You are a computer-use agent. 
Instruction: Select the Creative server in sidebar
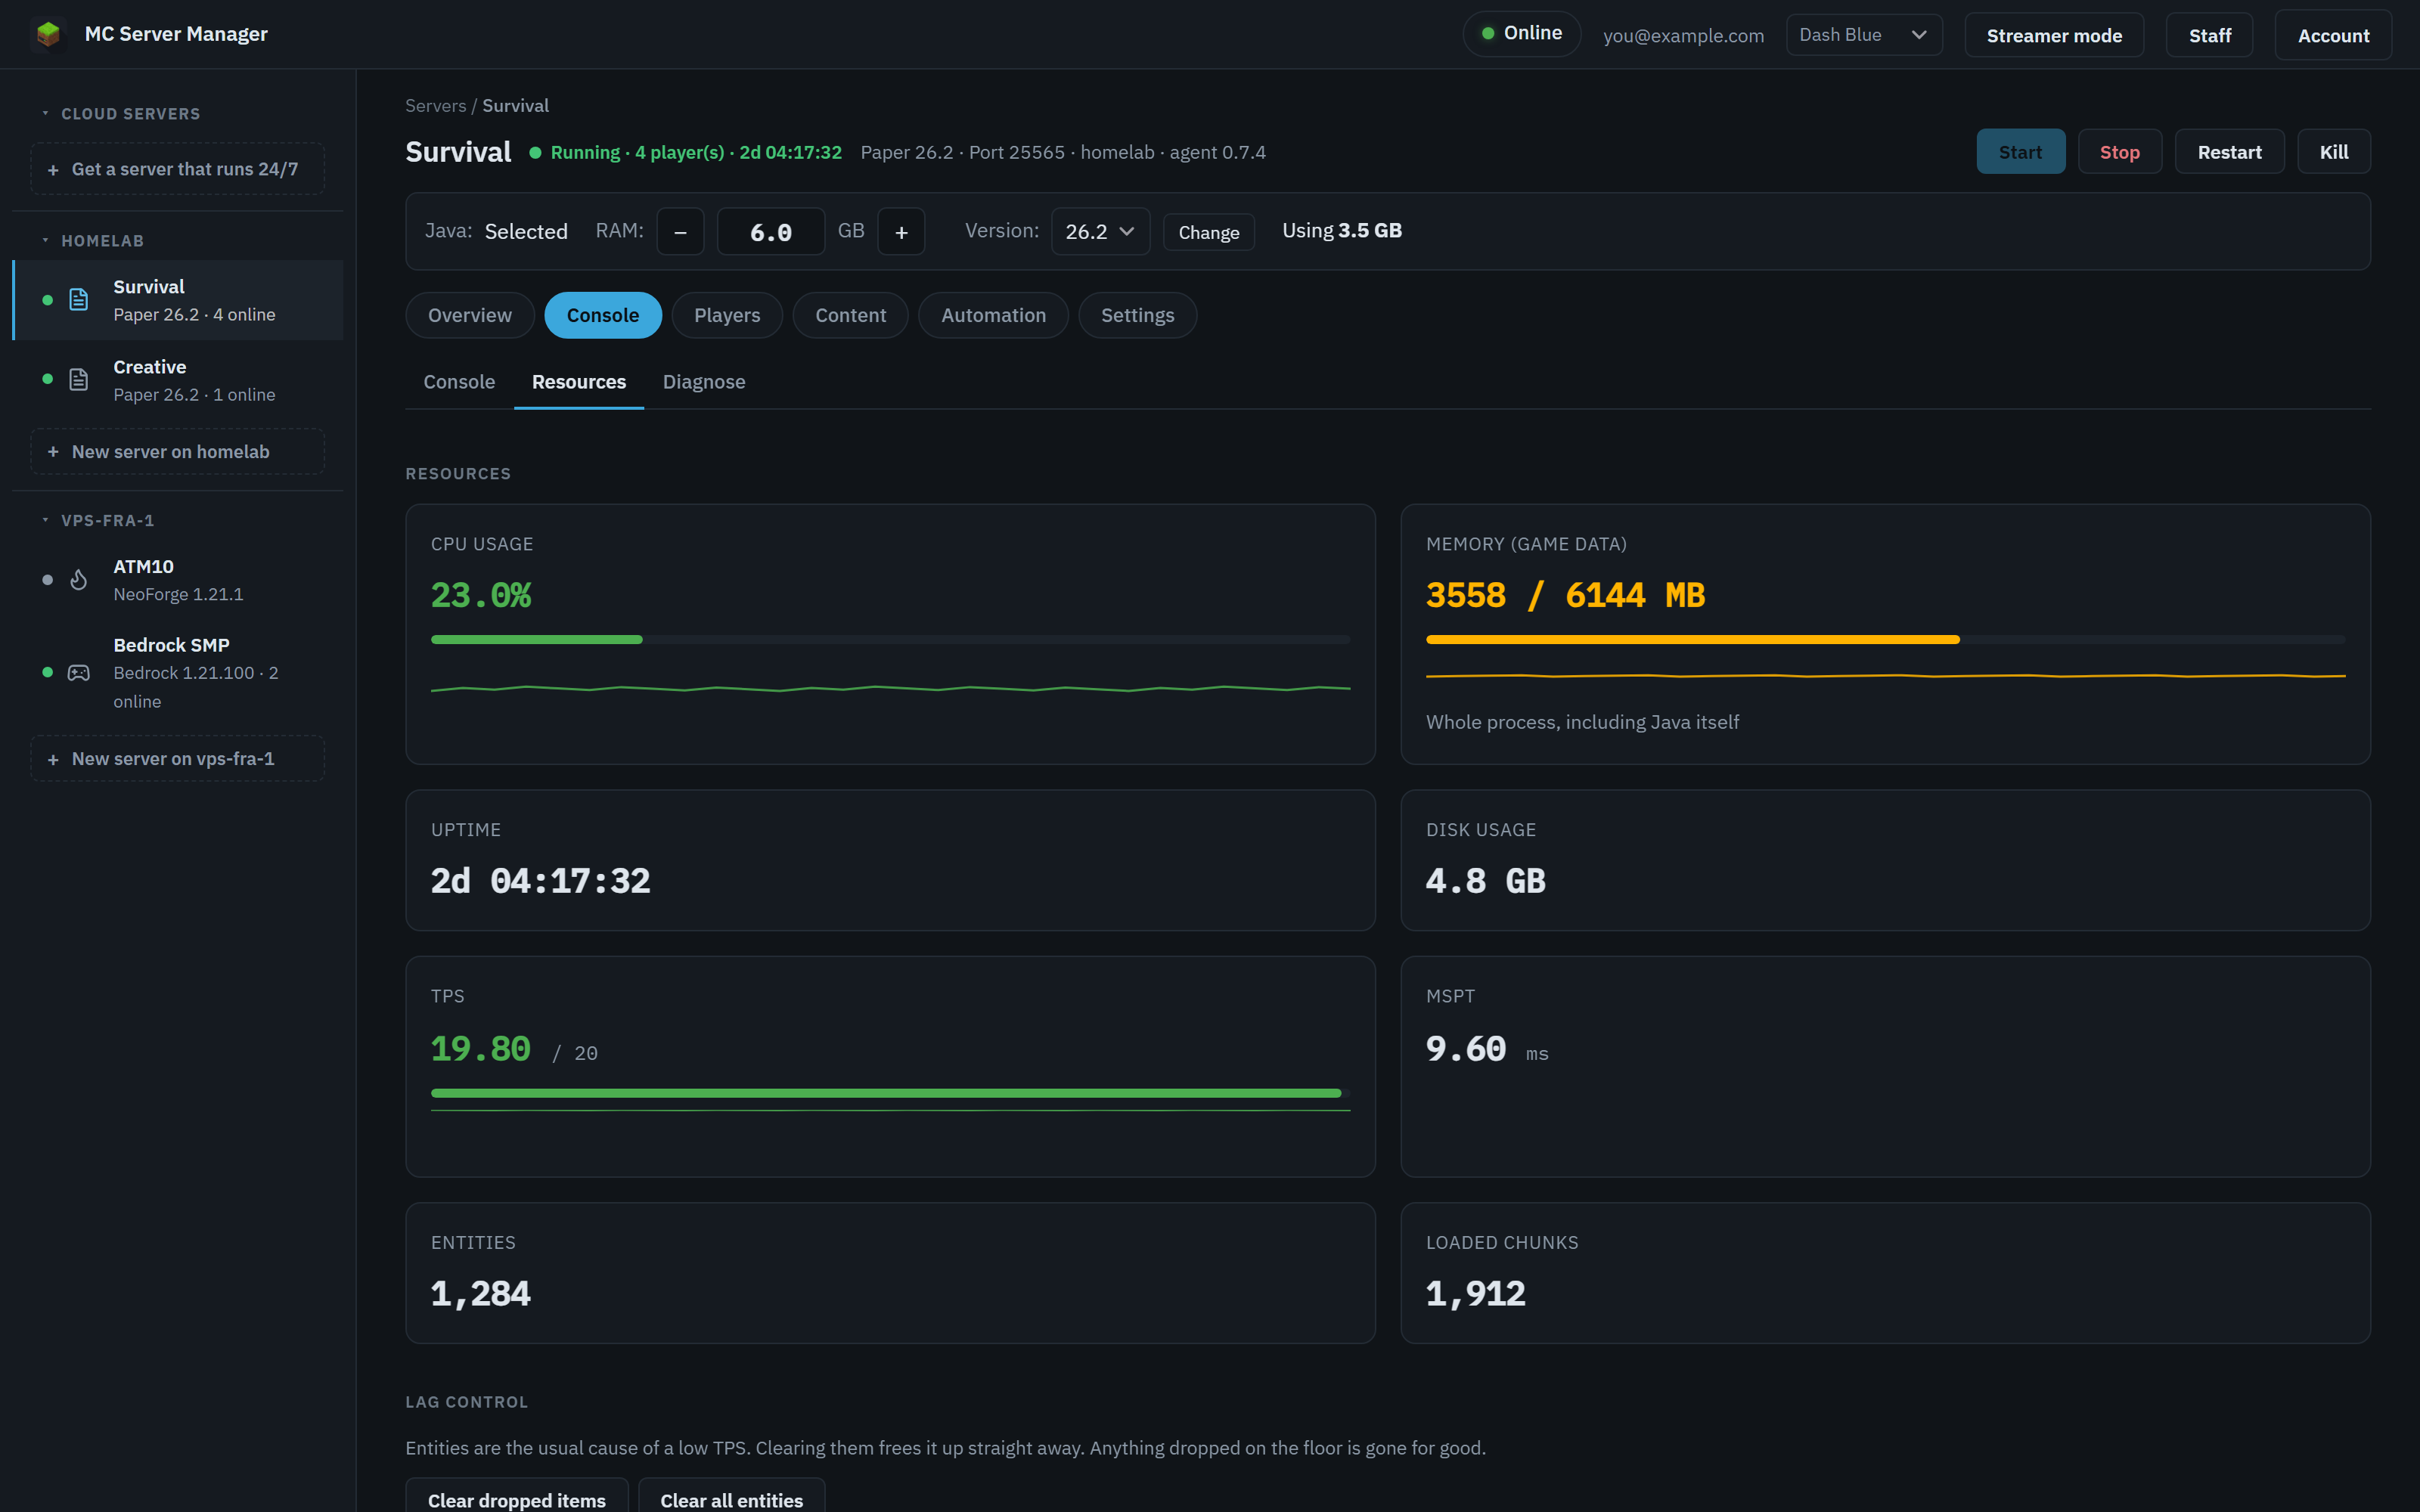pyautogui.click(x=178, y=380)
